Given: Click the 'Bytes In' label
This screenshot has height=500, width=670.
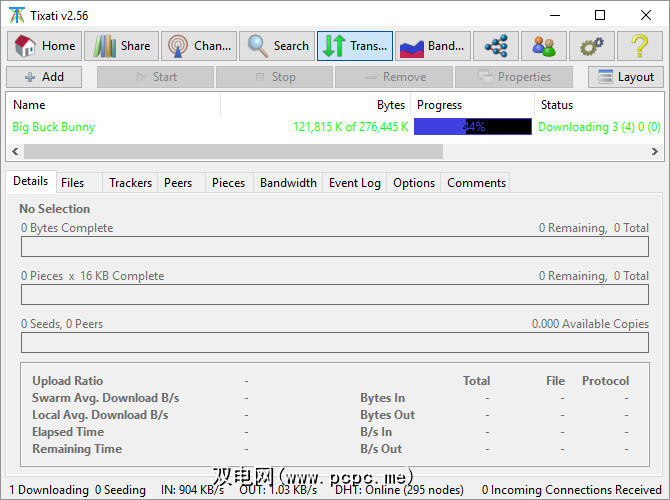Looking at the screenshot, I should (x=382, y=398).
